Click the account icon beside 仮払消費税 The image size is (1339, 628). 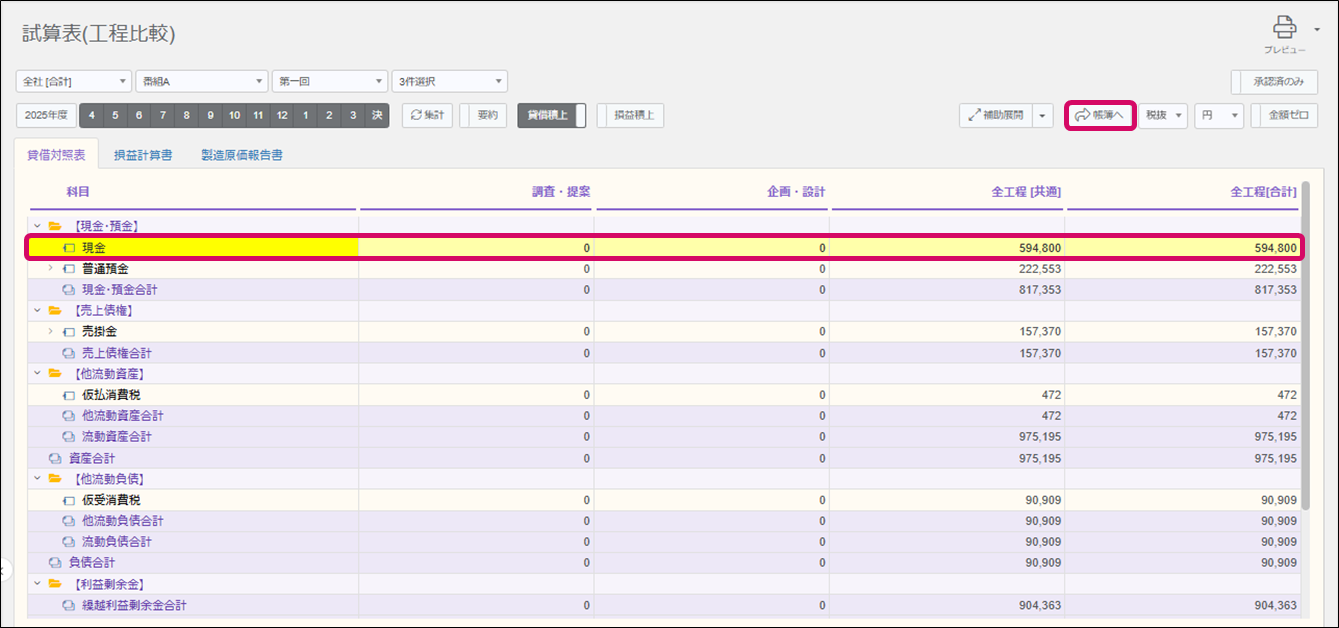coord(69,395)
